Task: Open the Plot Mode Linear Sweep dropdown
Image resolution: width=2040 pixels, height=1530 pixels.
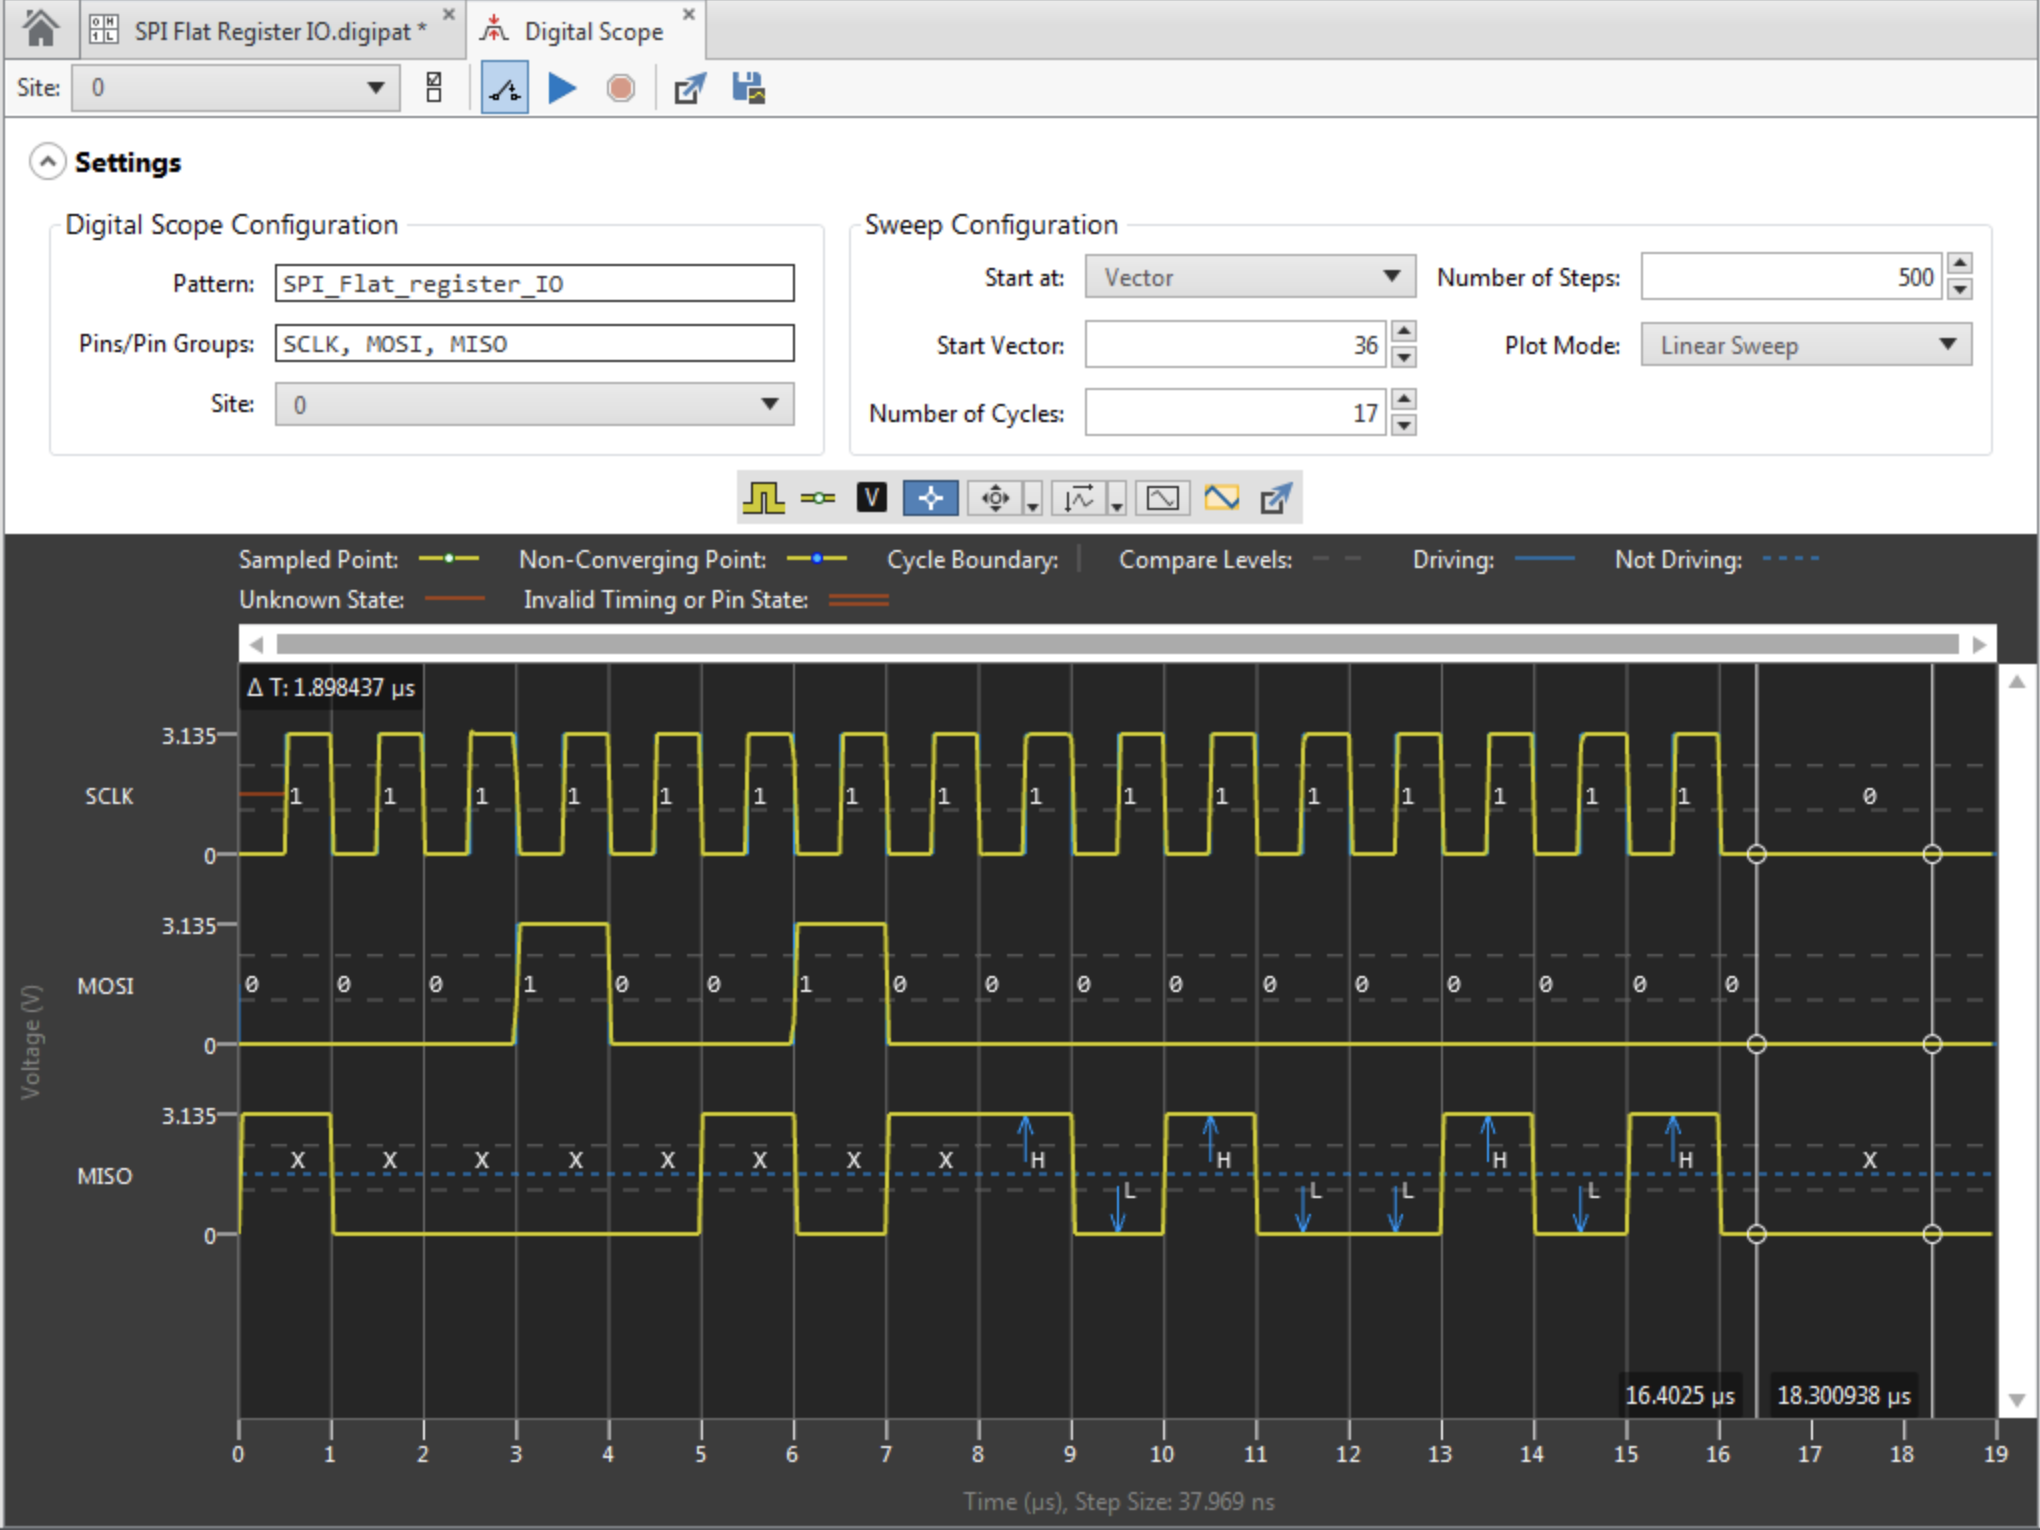Action: click(x=1806, y=345)
